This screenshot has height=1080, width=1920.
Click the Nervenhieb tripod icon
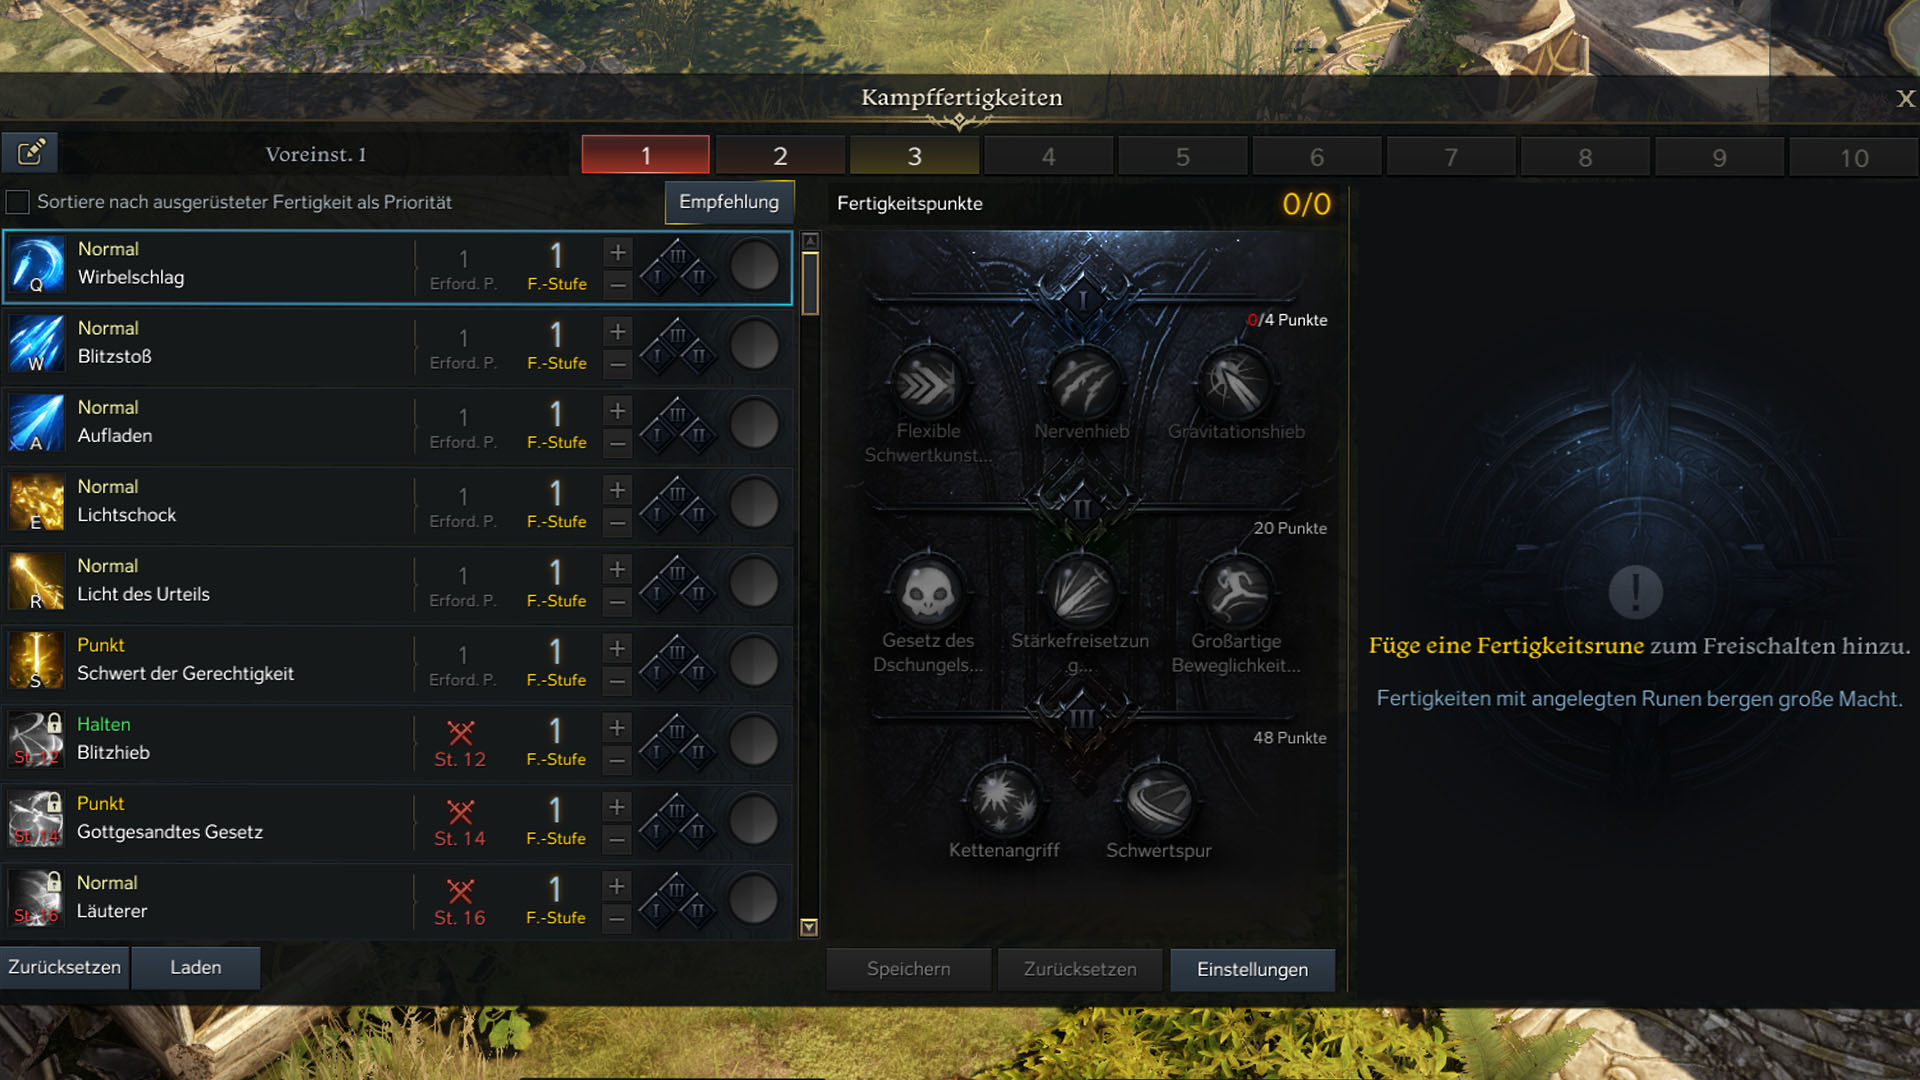[1082, 383]
